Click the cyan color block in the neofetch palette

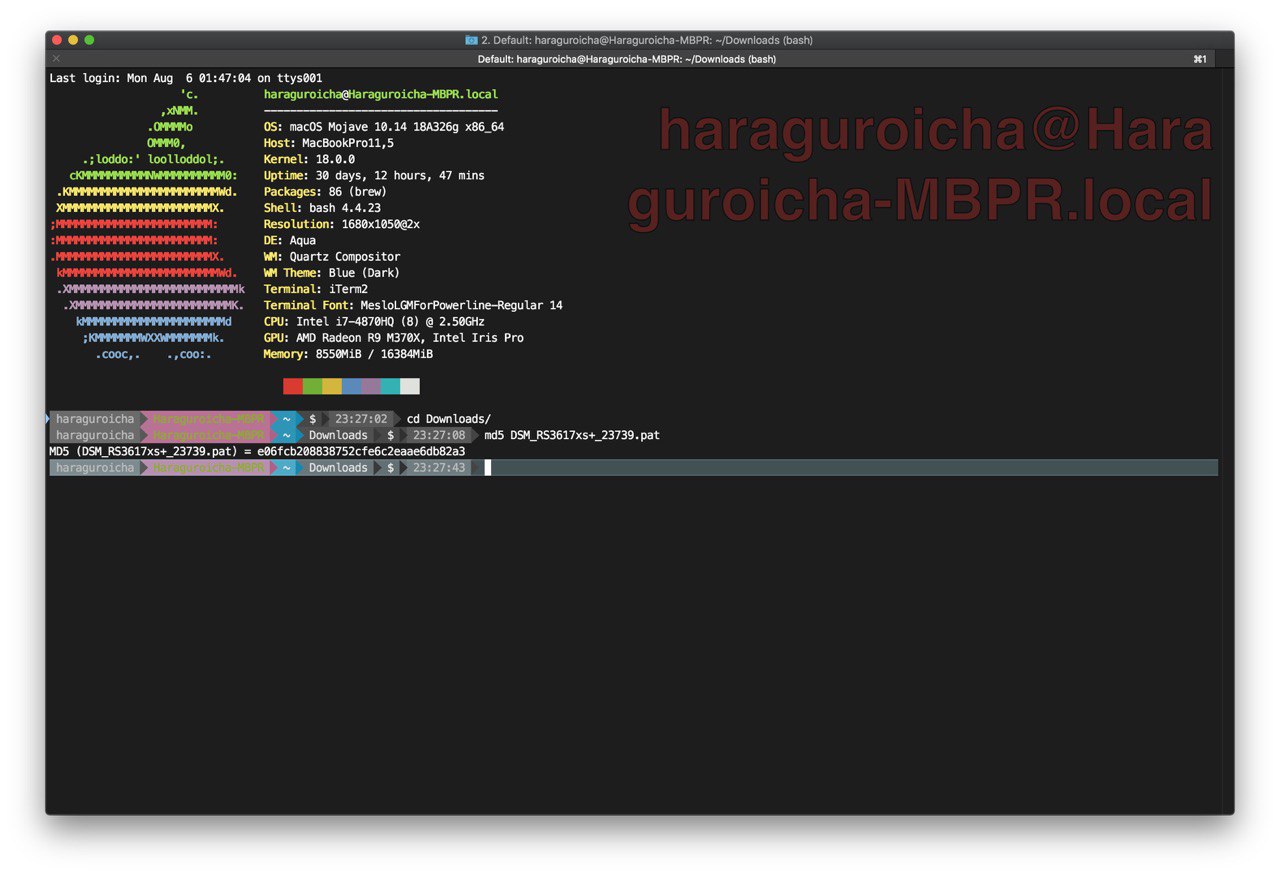(x=390, y=386)
